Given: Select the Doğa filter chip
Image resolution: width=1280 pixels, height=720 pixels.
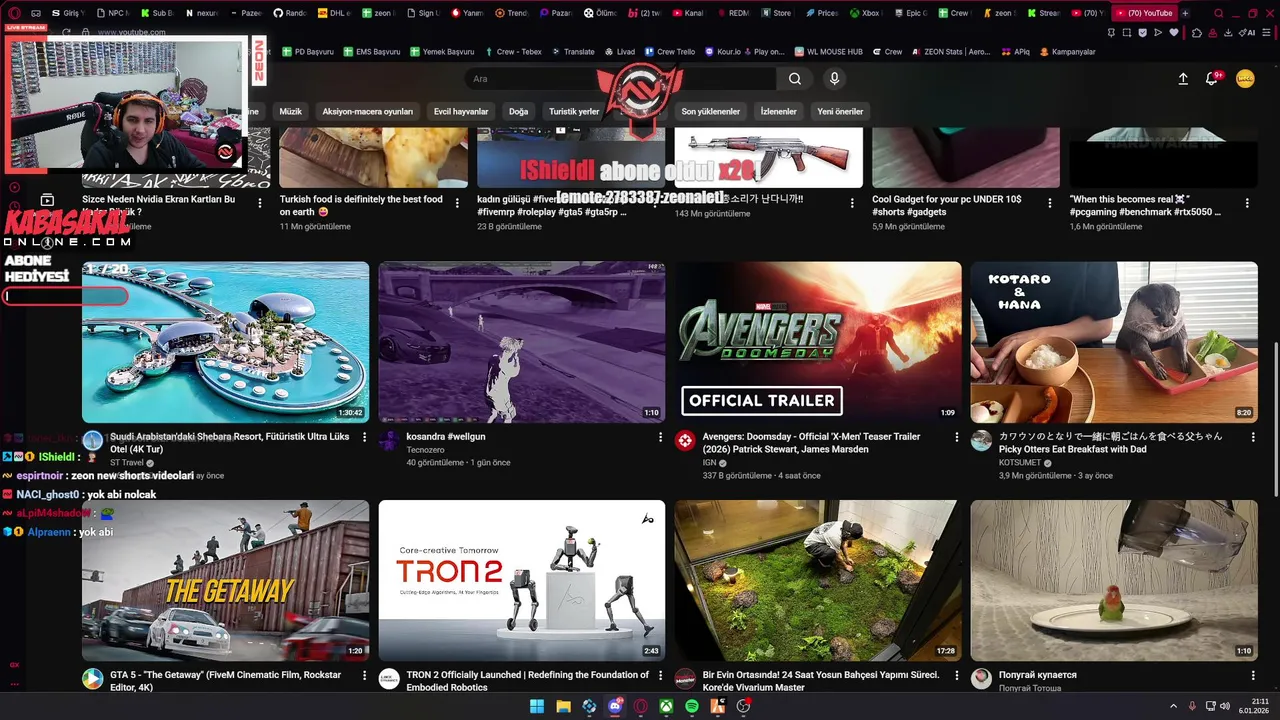Looking at the screenshot, I should click(x=518, y=111).
